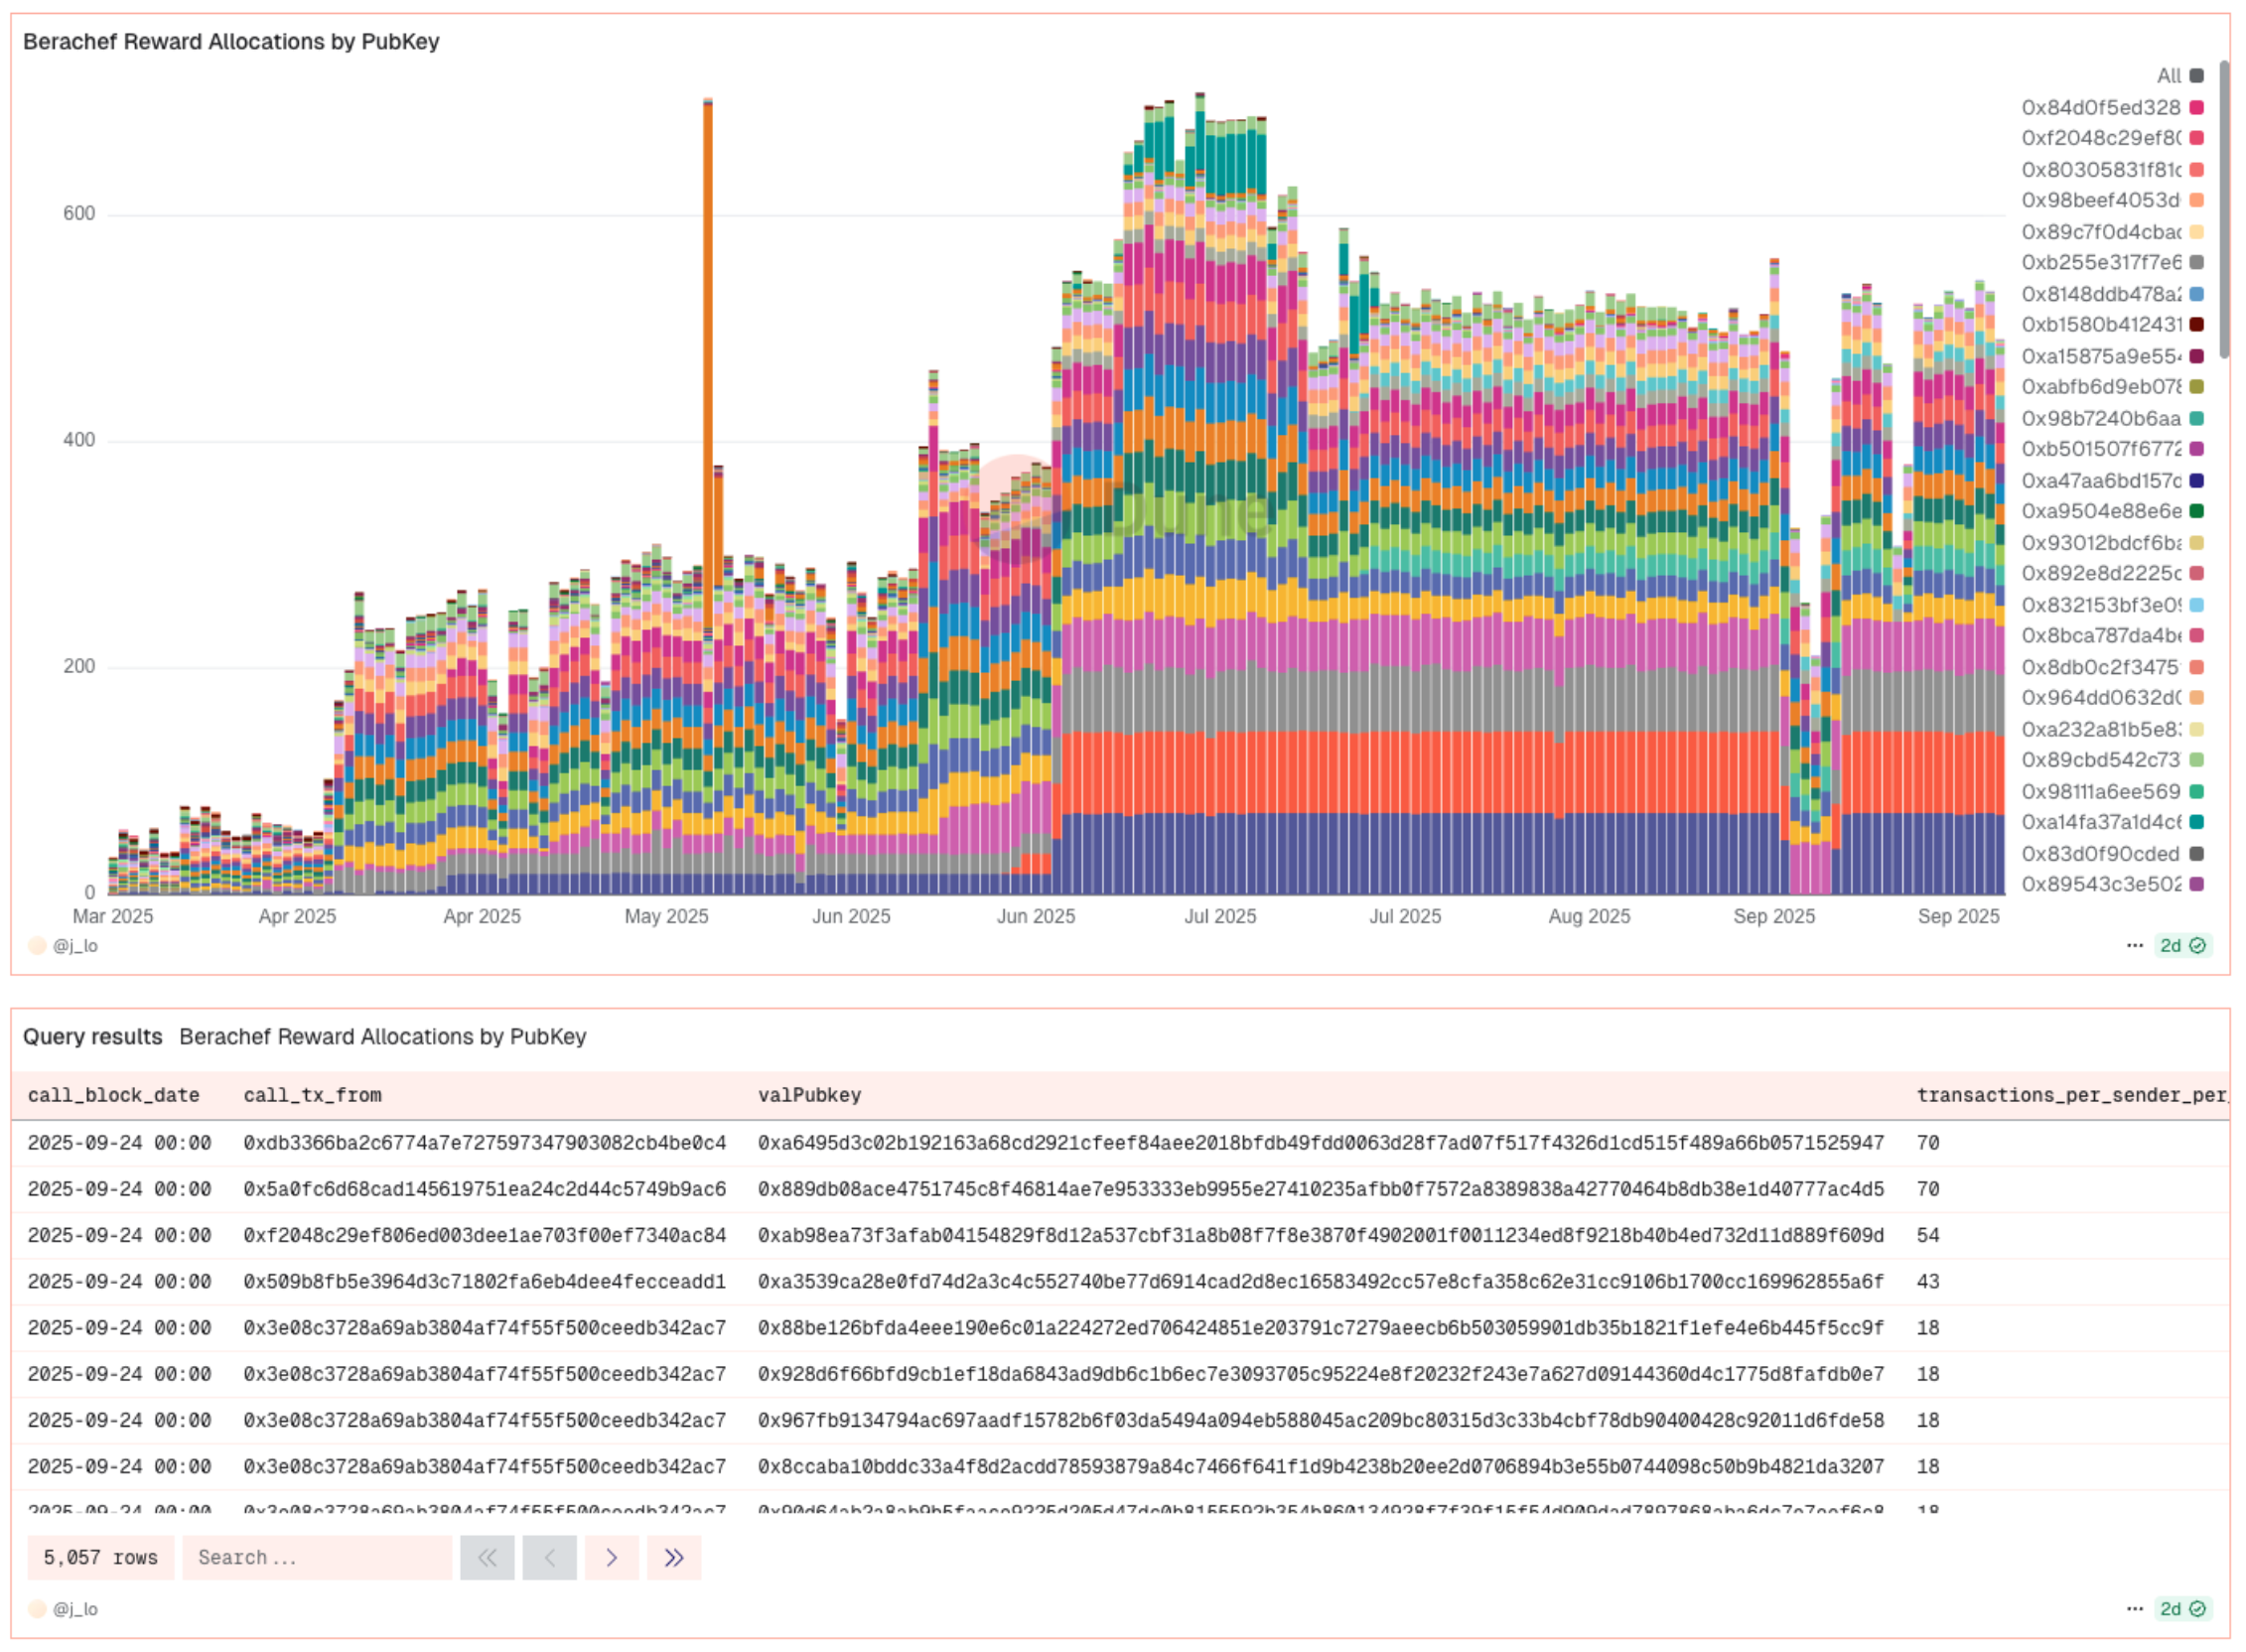This screenshot has height=1652, width=2246.
Task: Open the chart's three-dots options menu
Action: pos(2134,945)
